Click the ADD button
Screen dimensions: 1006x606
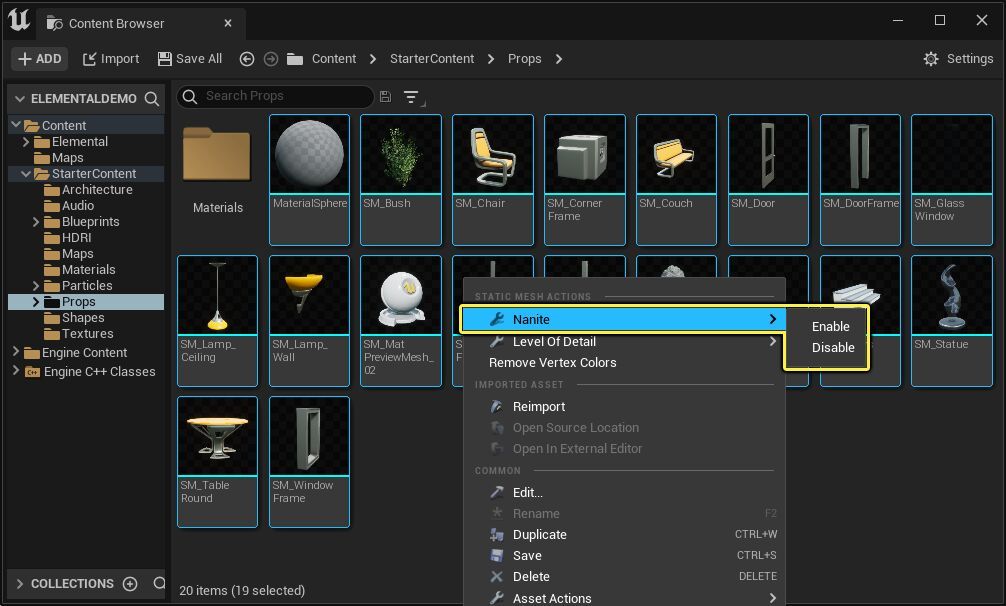[40, 59]
